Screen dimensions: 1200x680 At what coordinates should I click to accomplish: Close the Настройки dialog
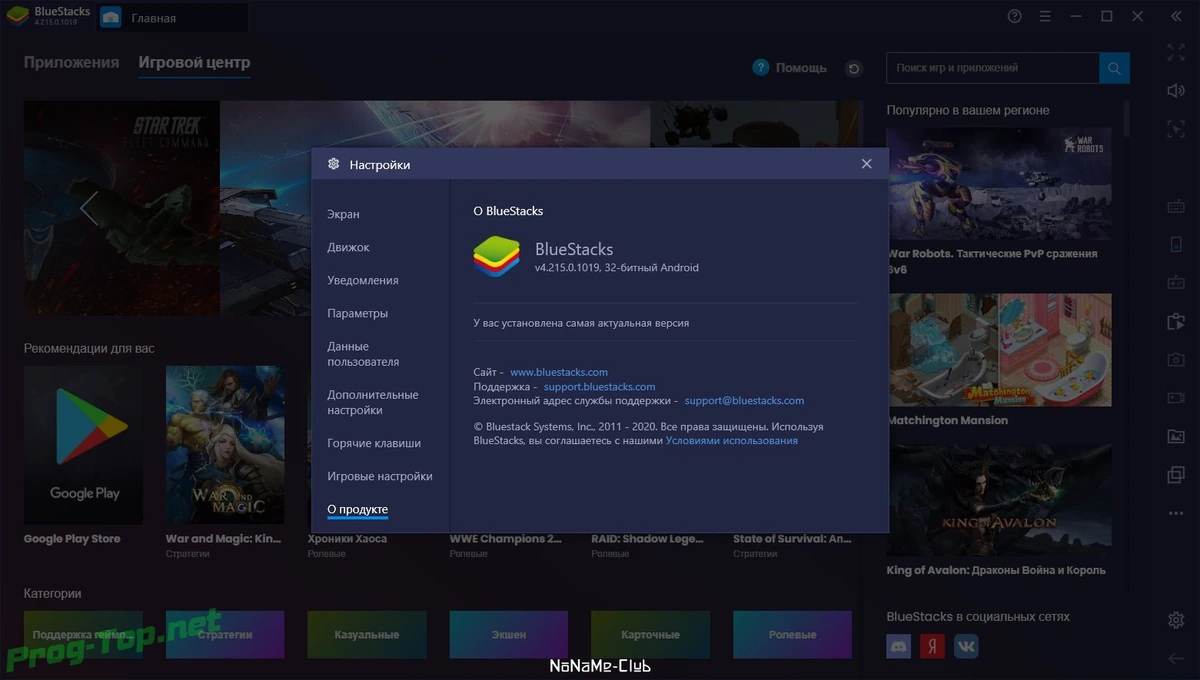pos(867,164)
